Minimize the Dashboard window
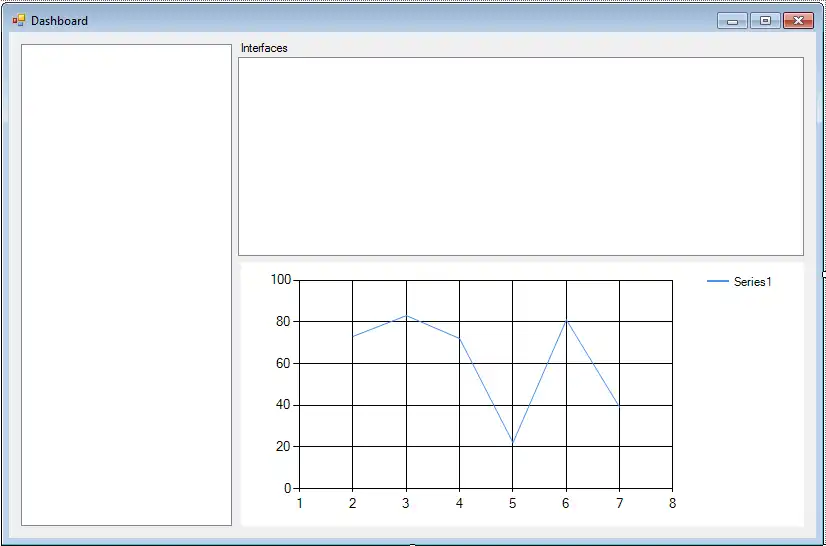This screenshot has height=546, width=826. (732, 21)
